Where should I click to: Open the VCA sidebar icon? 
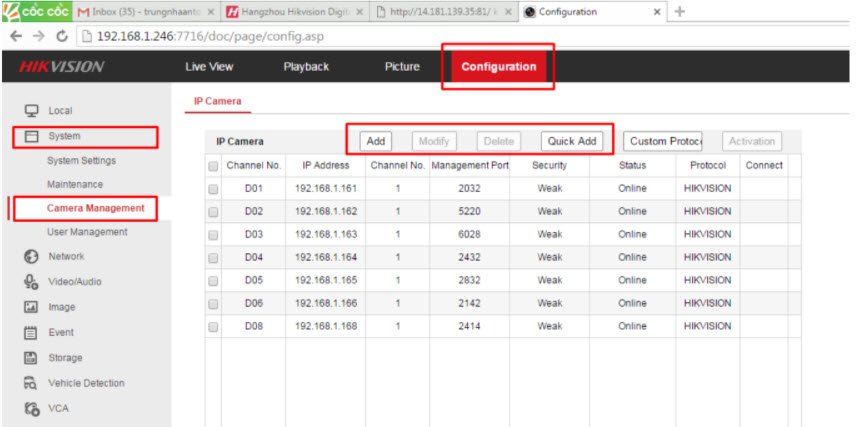tap(31, 408)
